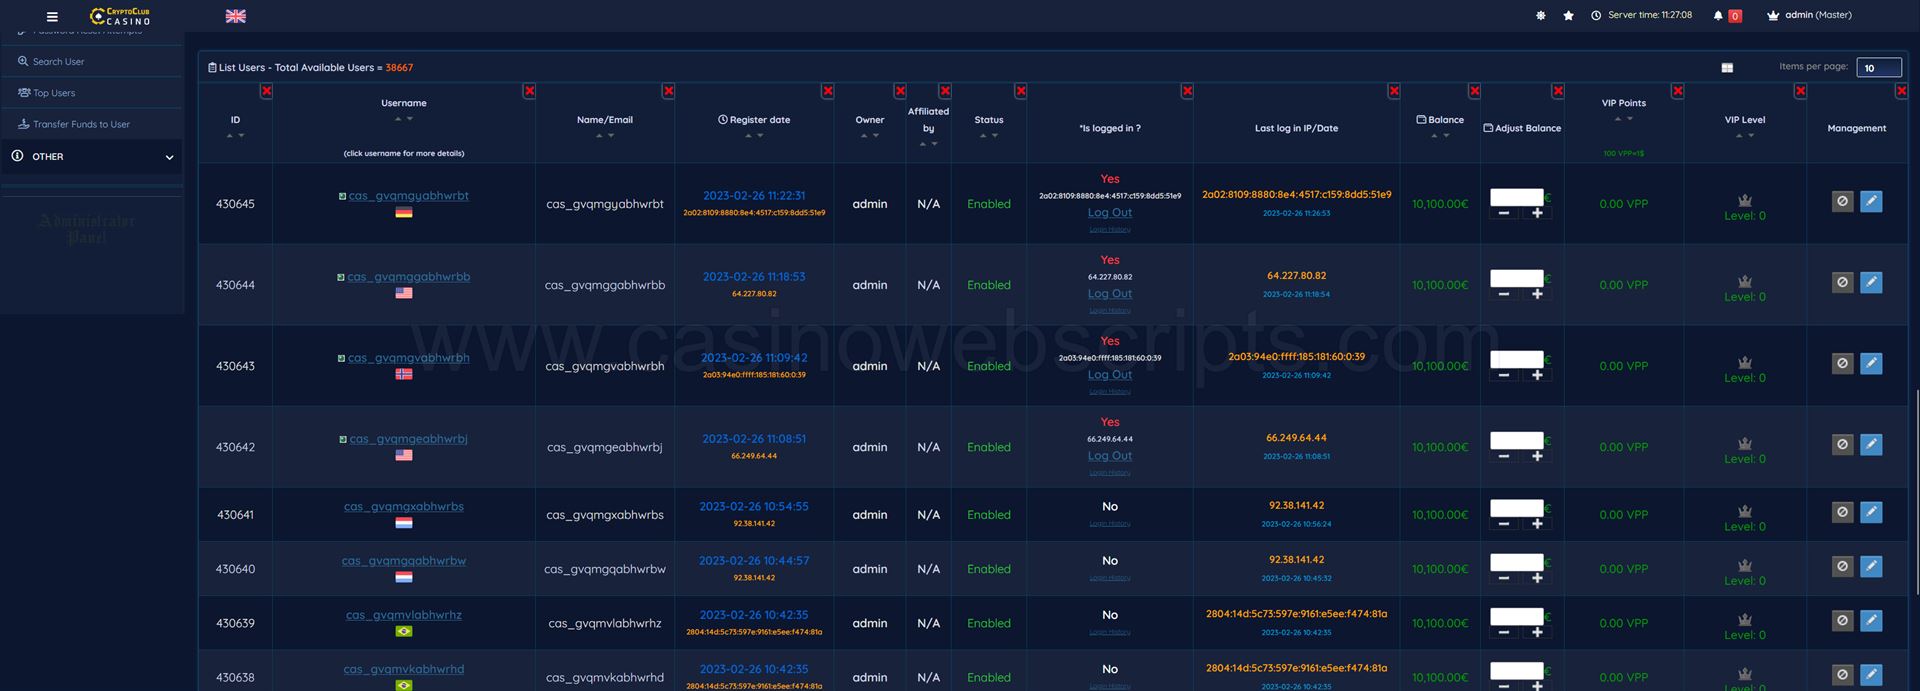The image size is (1920, 691).
Task: Open Transfer Funds to User page
Action: point(80,125)
